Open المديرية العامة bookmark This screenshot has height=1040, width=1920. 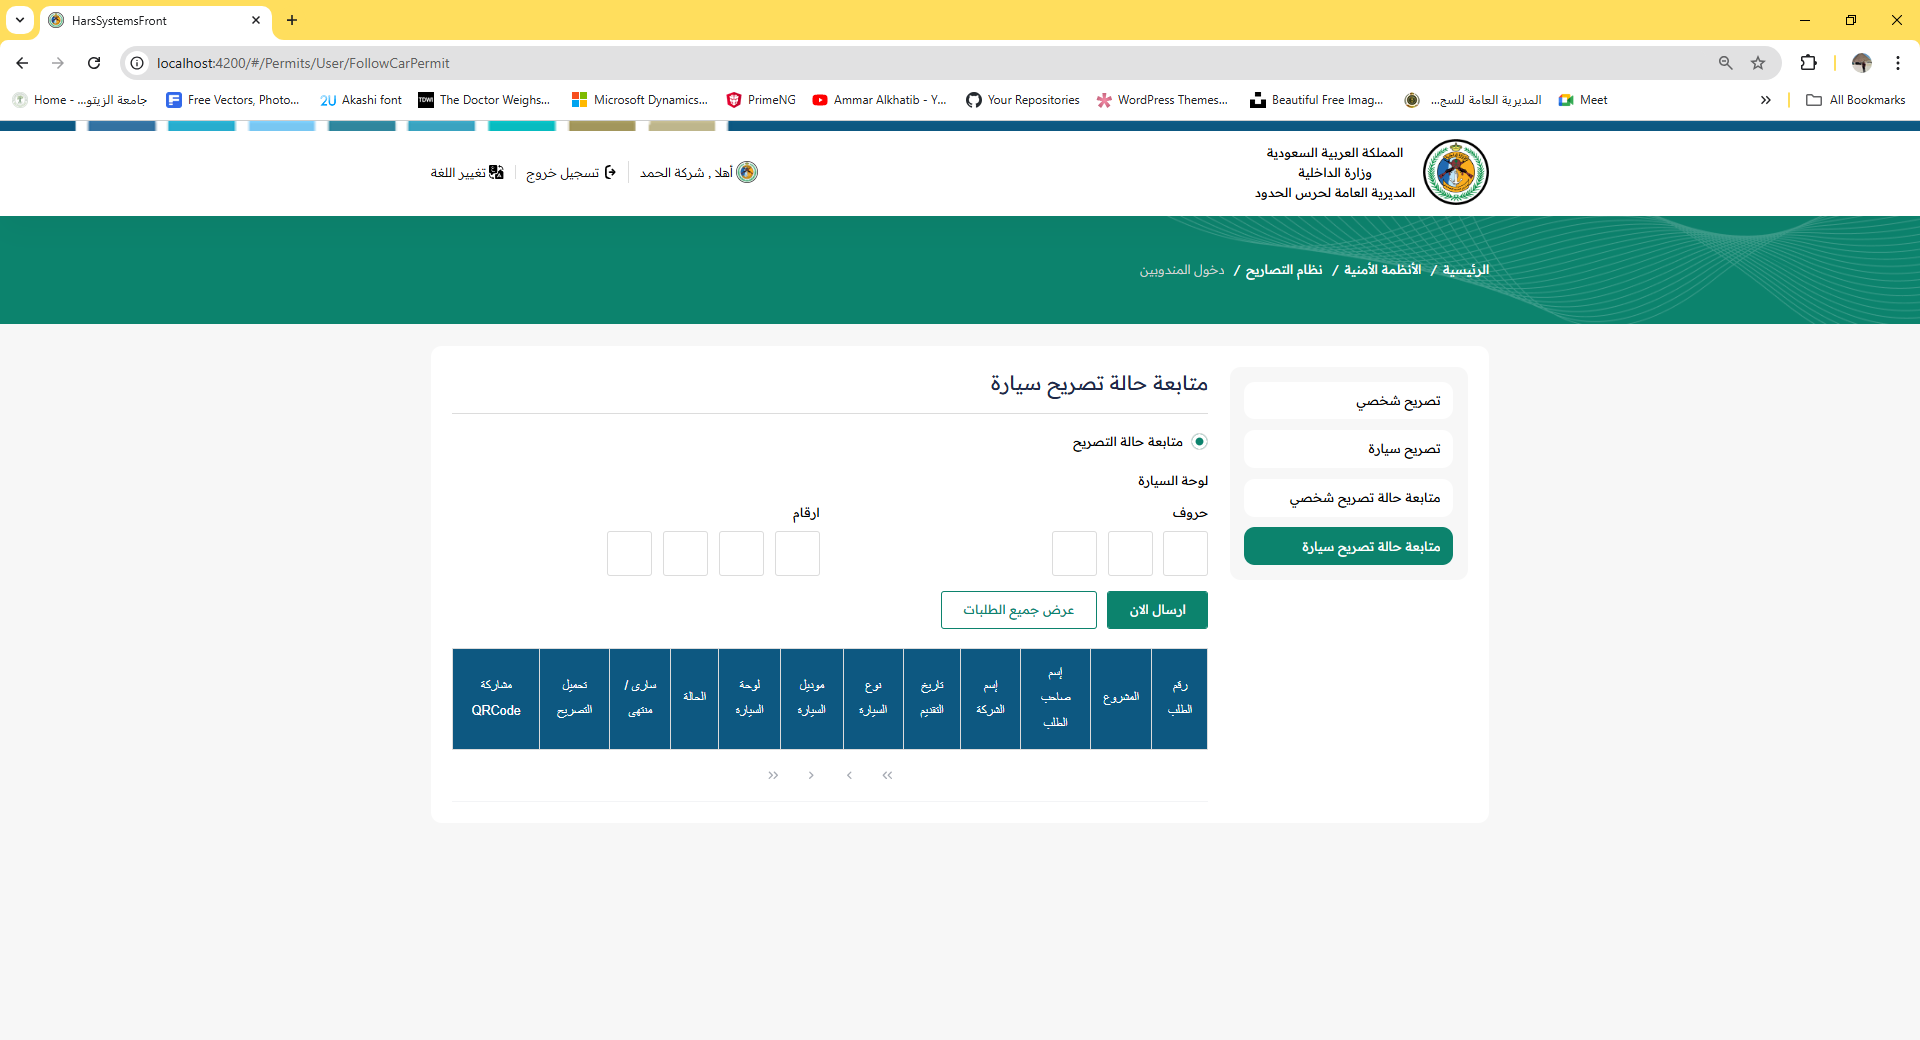click(1473, 100)
